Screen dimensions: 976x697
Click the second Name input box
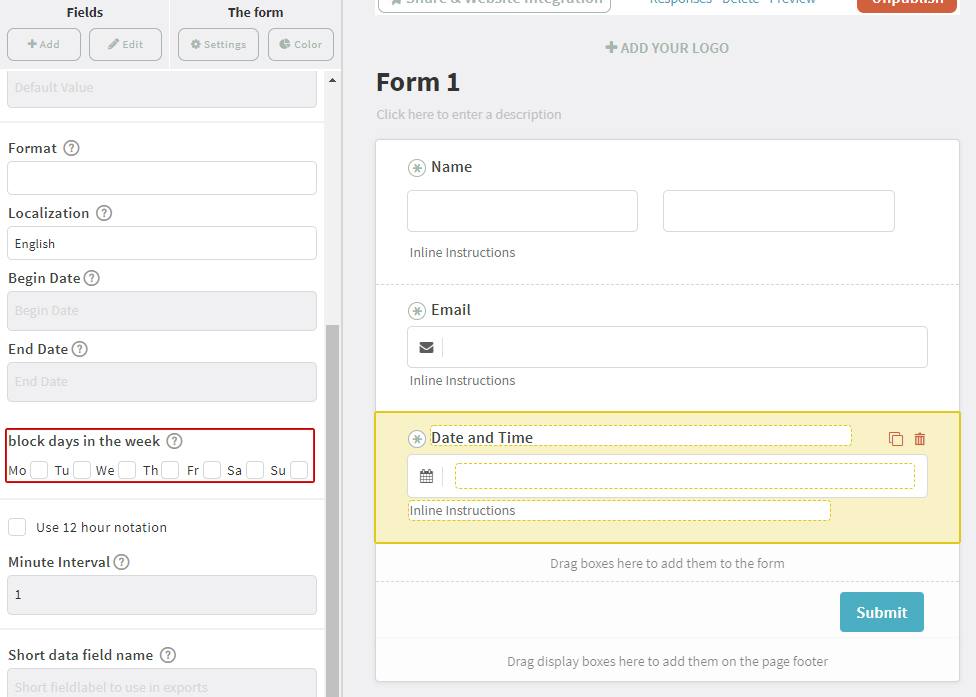pos(779,211)
